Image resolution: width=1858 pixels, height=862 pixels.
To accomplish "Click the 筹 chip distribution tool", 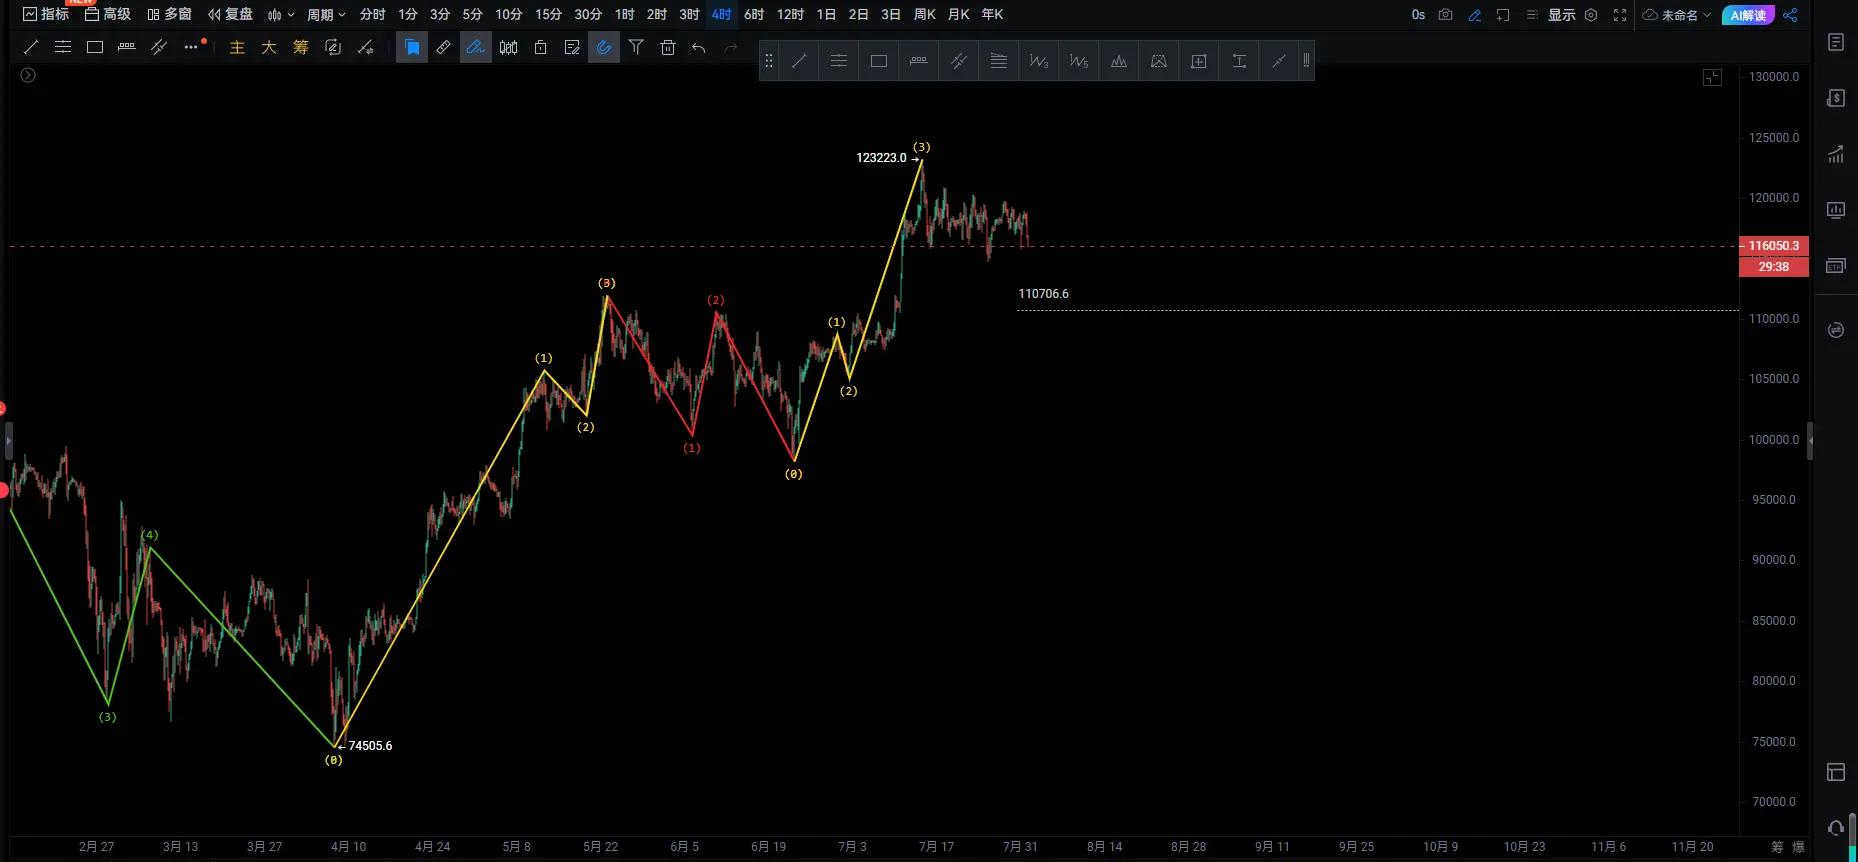I will point(301,47).
